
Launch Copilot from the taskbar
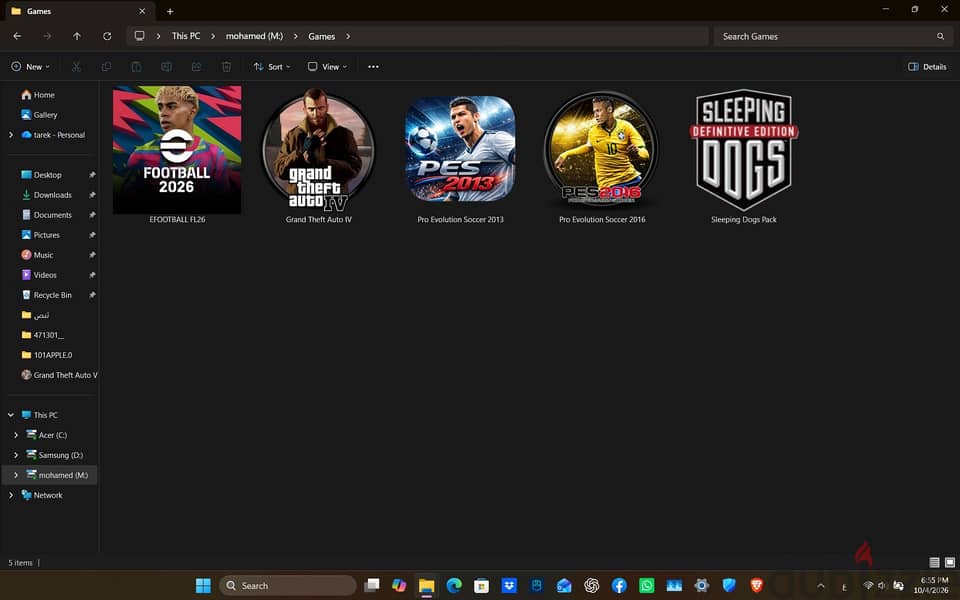(x=399, y=586)
